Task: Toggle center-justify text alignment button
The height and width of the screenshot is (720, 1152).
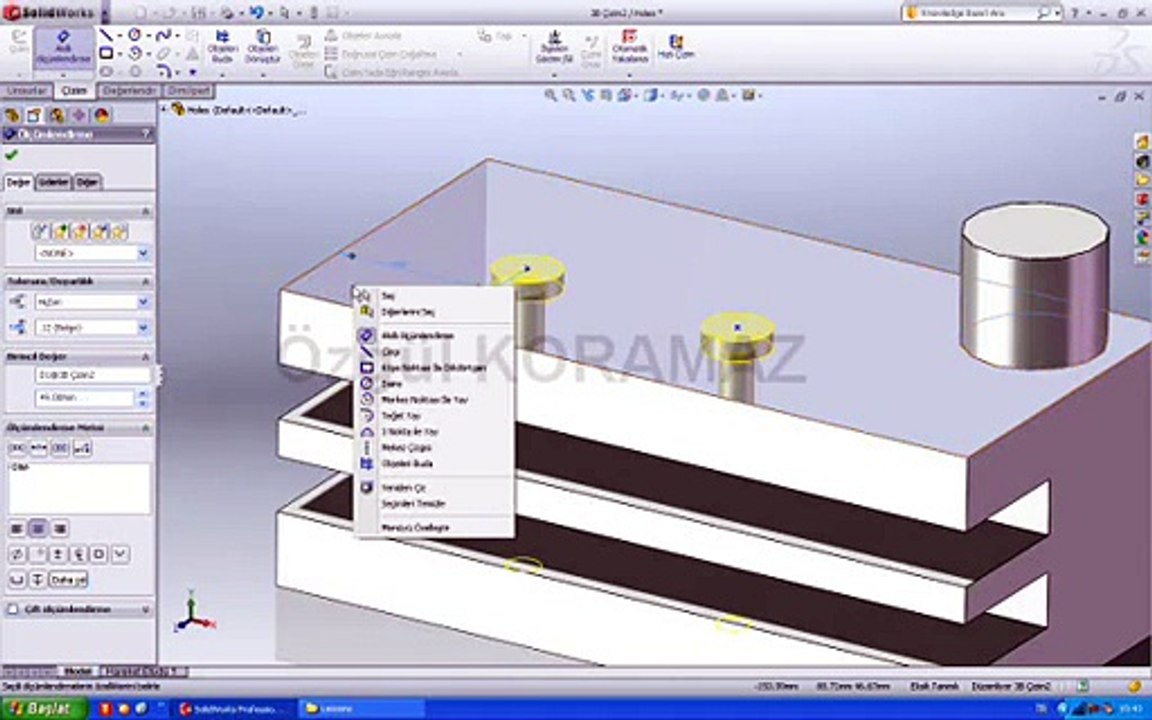Action: [x=38, y=528]
